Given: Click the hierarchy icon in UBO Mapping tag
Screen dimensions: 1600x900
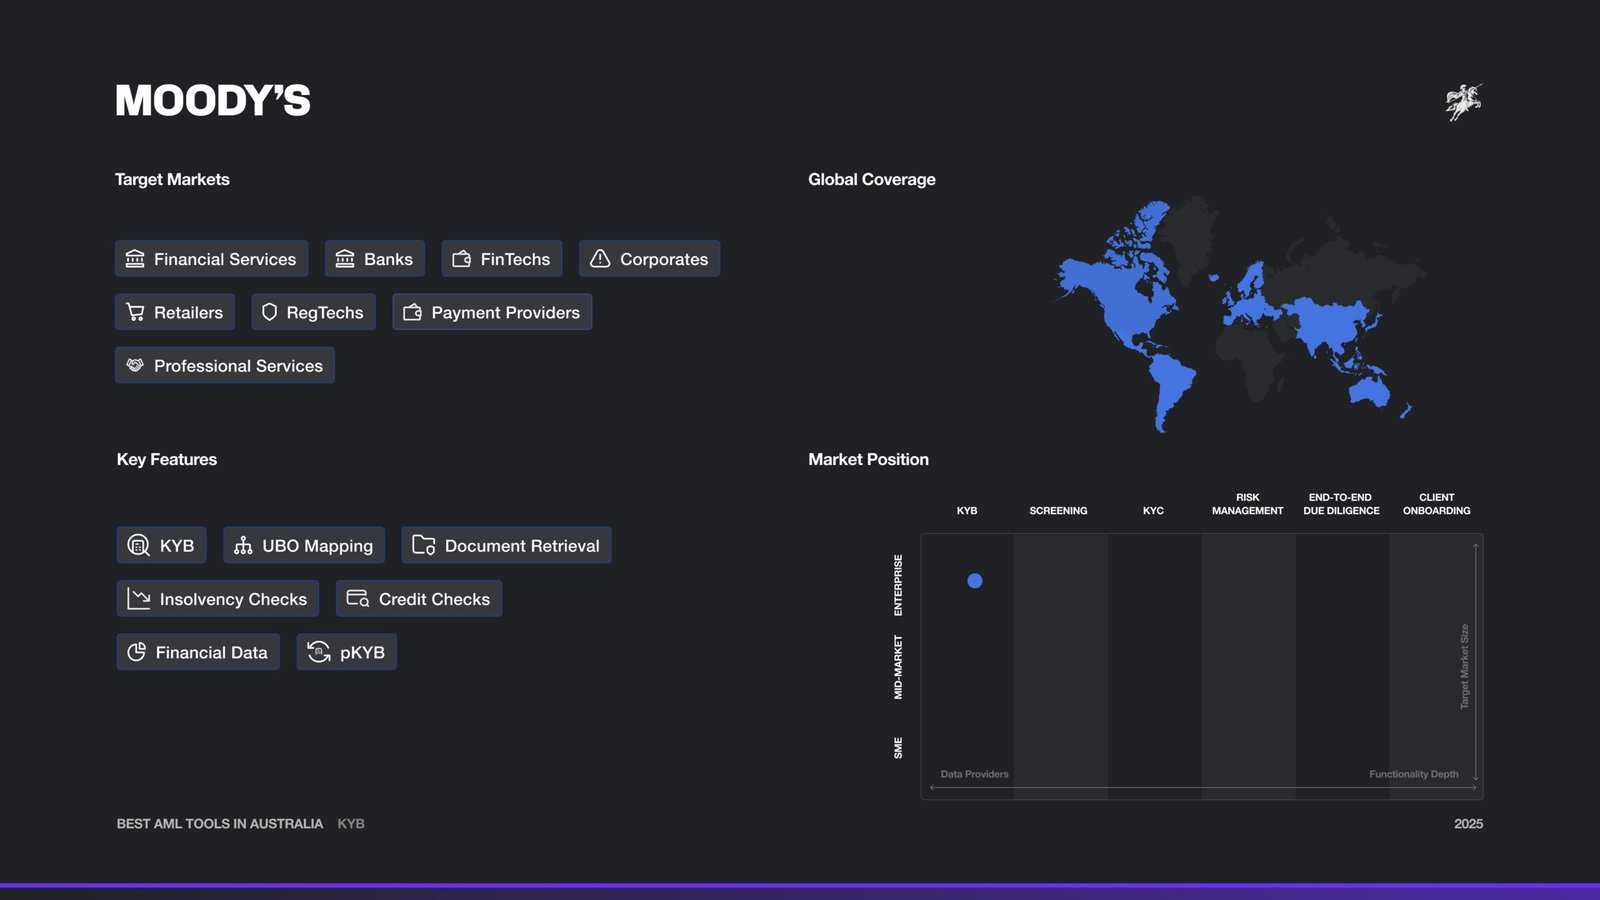Looking at the screenshot, I should [x=243, y=545].
